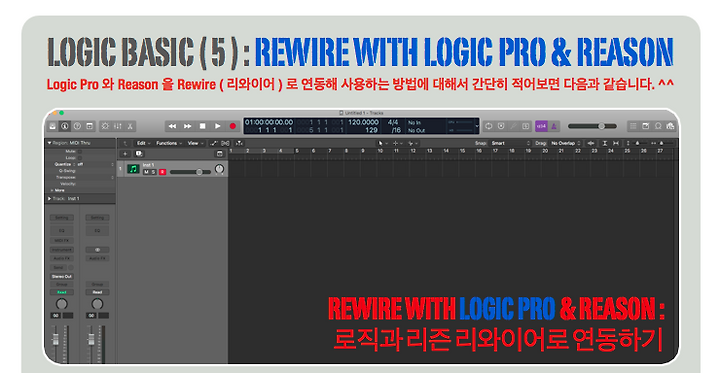Toggle the Flex show/hide button

(x=225, y=143)
